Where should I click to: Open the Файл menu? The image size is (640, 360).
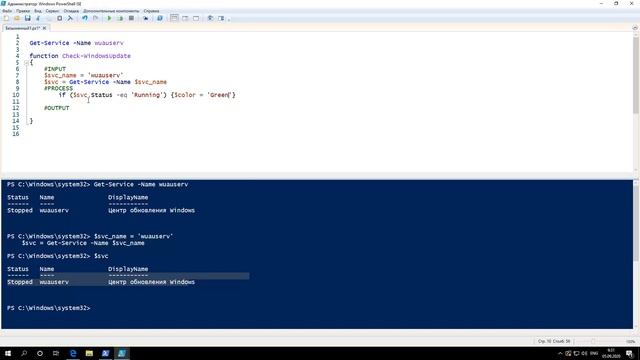click(x=7, y=11)
